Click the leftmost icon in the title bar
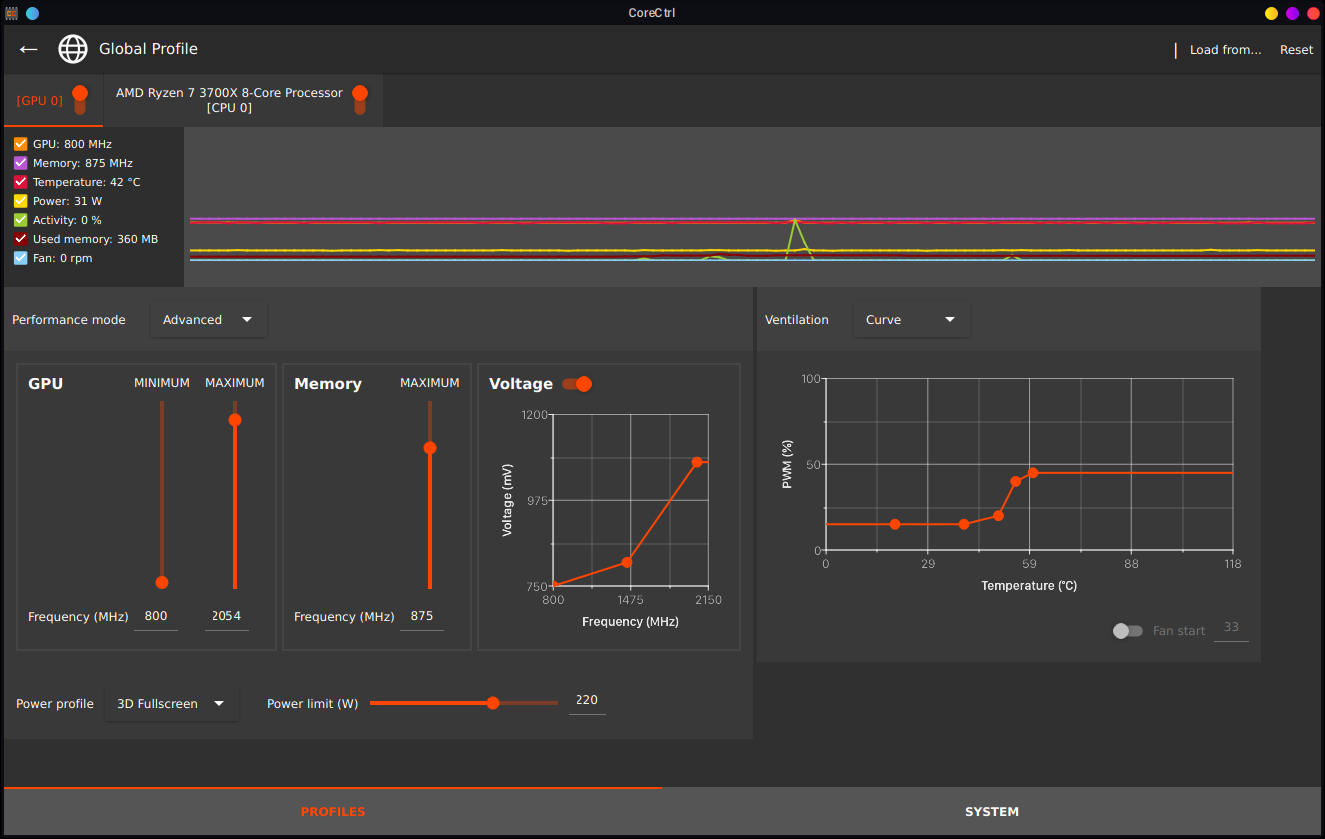The height and width of the screenshot is (839, 1325). click(x=13, y=13)
